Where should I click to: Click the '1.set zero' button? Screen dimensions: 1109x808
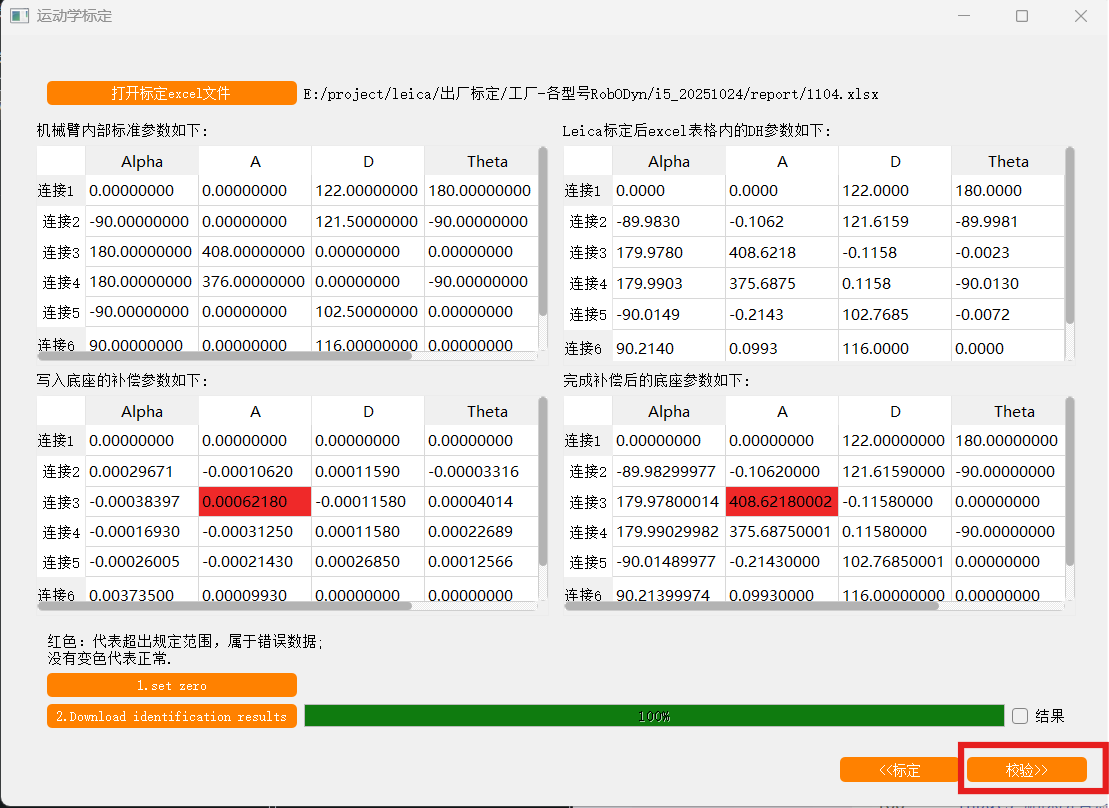pyautogui.click(x=171, y=686)
